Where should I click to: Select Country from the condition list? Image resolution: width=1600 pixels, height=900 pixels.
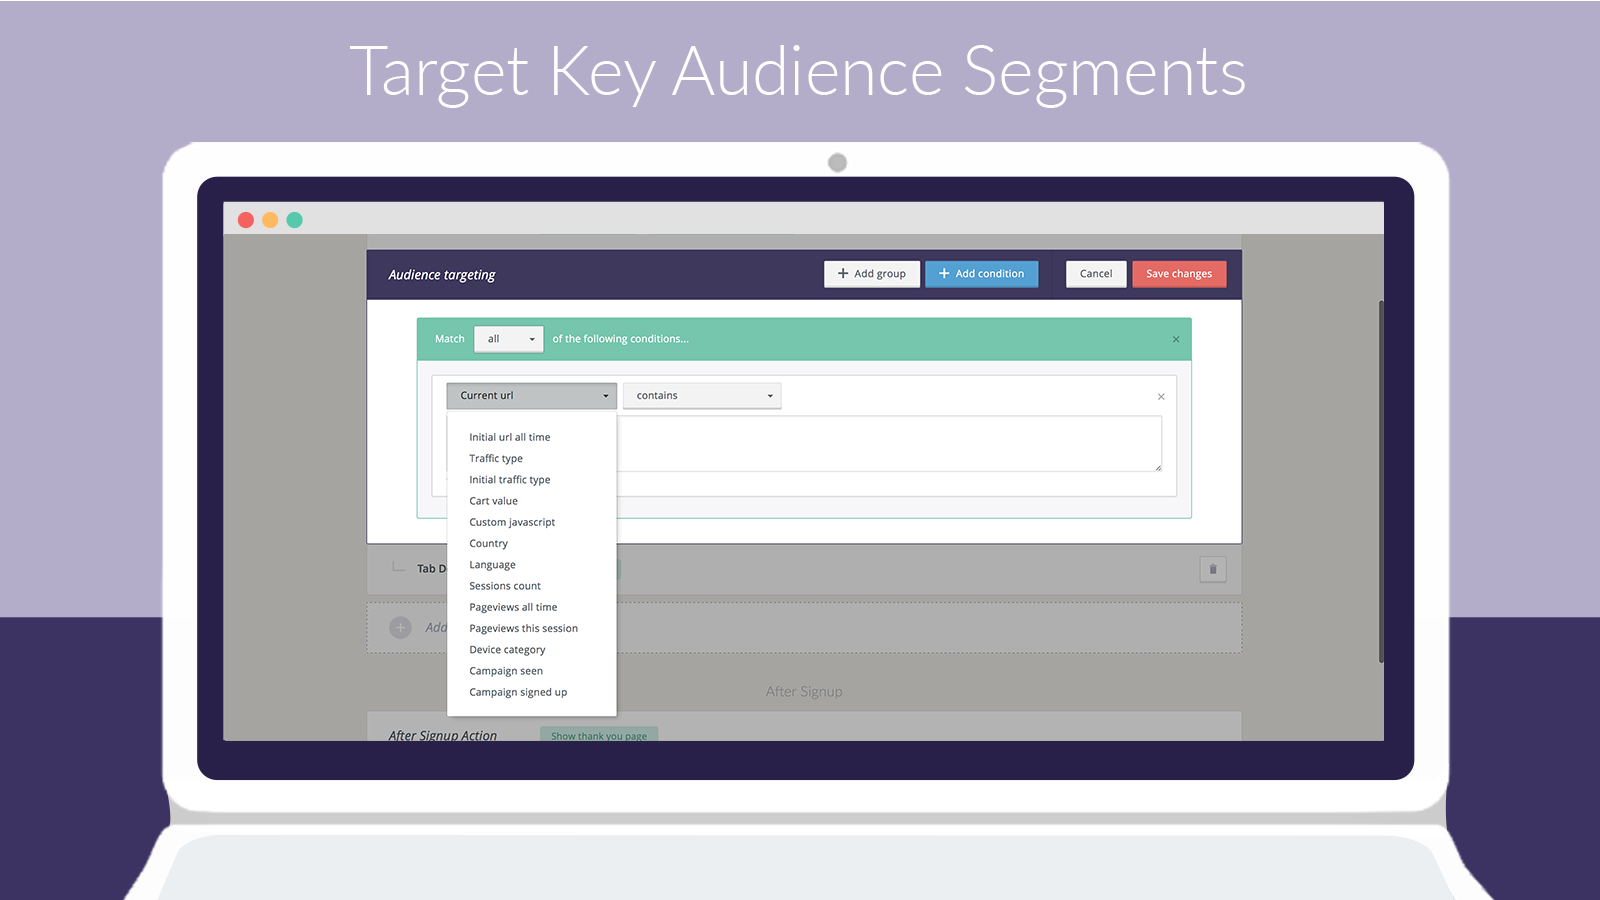click(488, 543)
